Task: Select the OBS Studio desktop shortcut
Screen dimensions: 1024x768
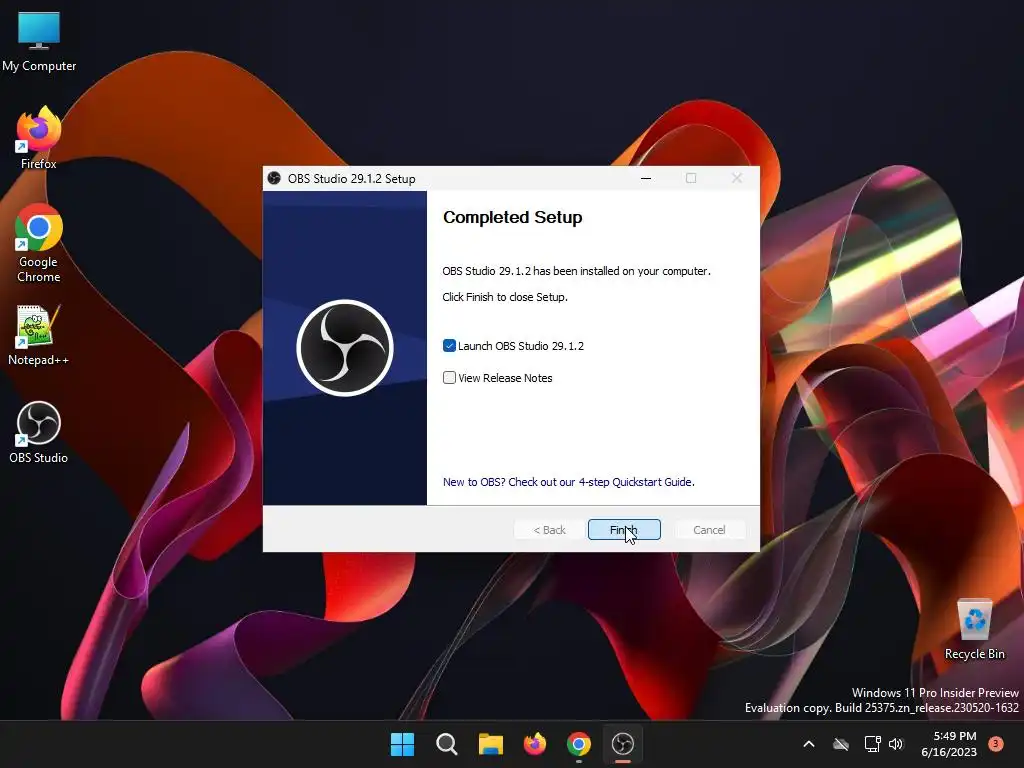Action: 39,432
